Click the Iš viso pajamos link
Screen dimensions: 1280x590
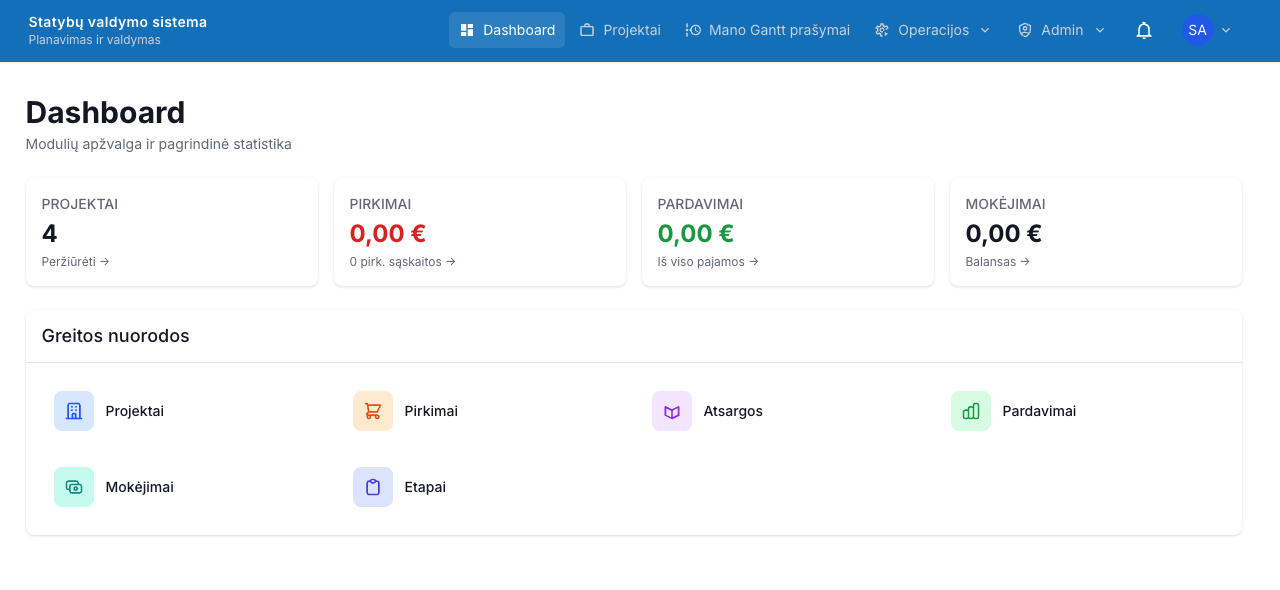(708, 262)
